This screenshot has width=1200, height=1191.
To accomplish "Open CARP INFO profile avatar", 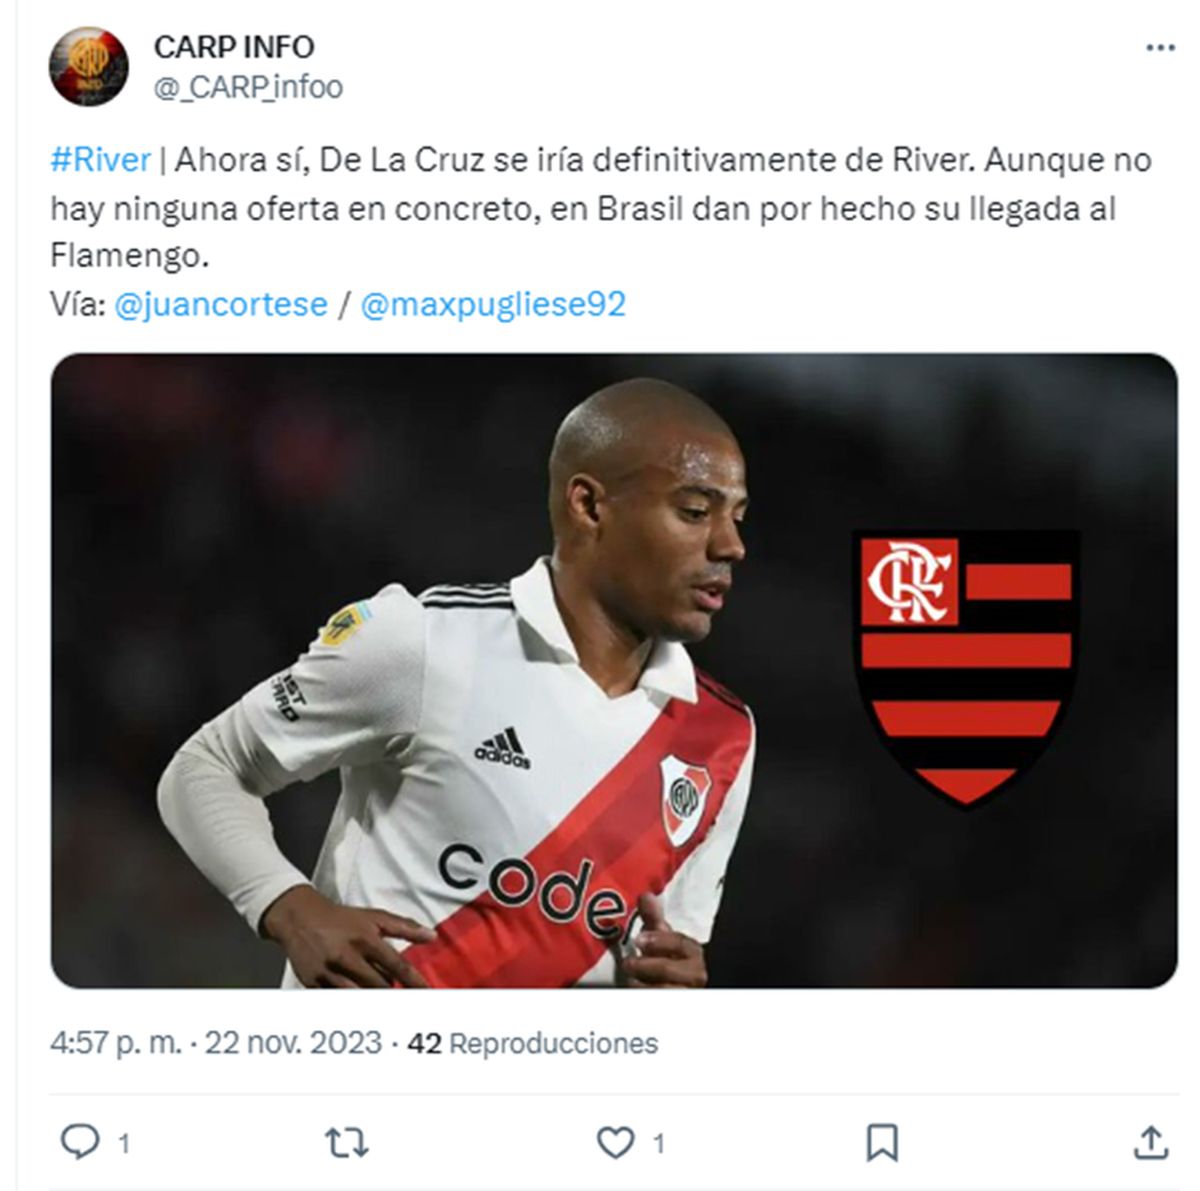I will pos(88,66).
